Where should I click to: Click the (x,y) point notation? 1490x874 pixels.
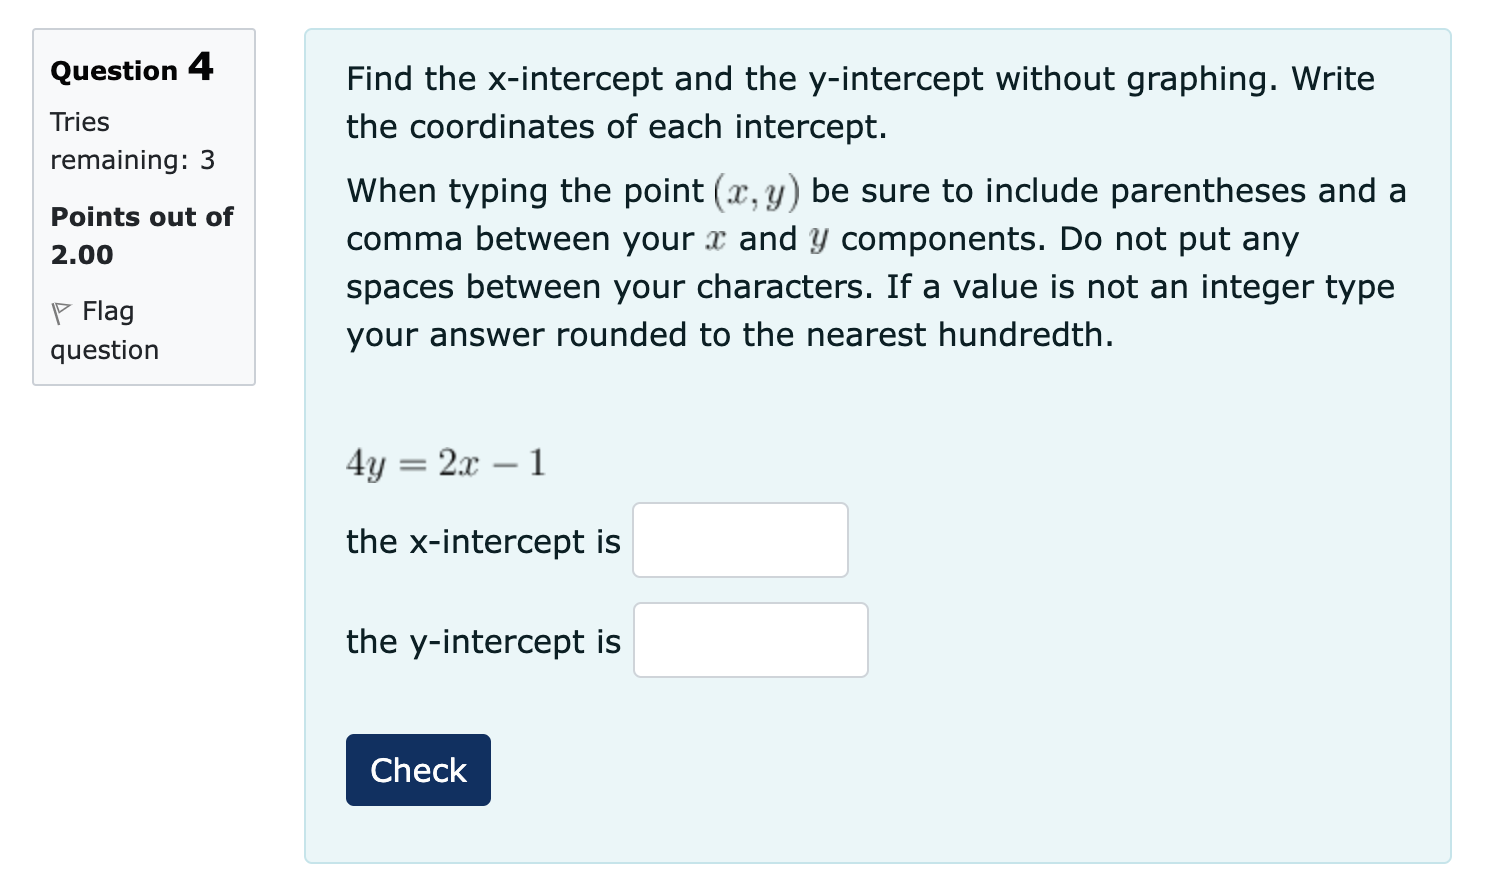[756, 192]
